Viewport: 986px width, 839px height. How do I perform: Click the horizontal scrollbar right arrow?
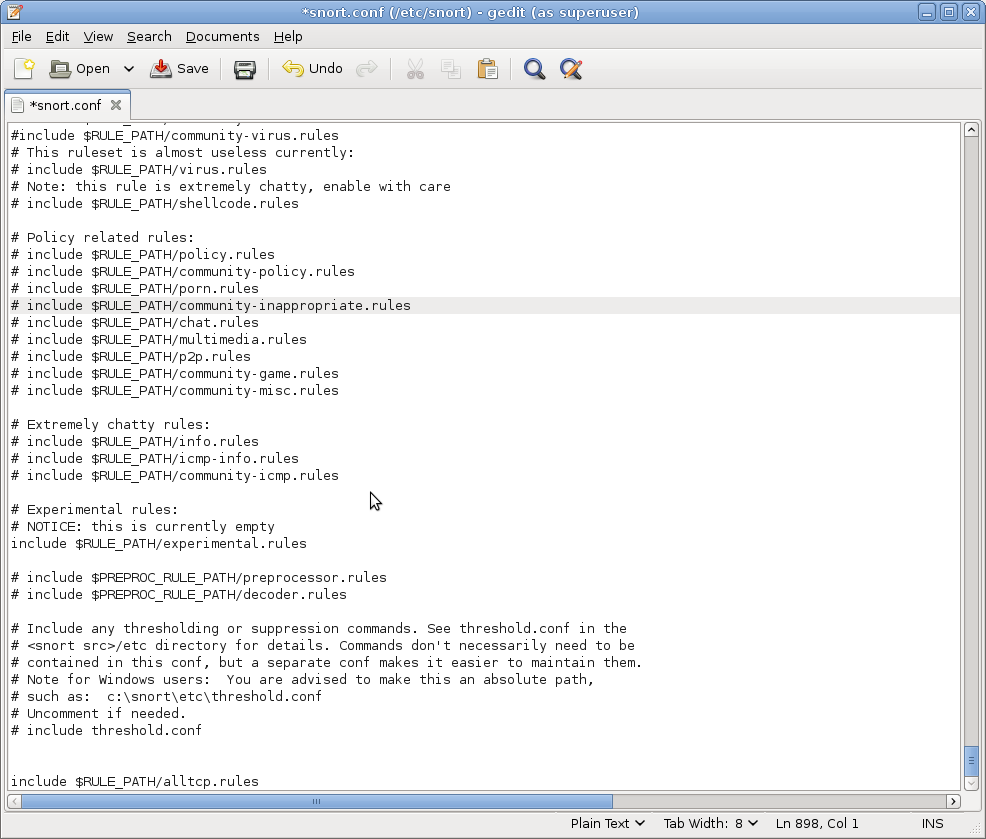(953, 801)
